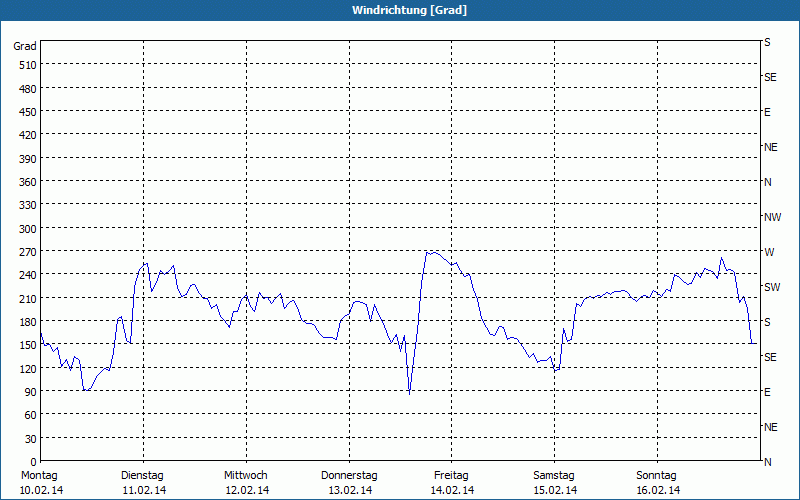Click the E compass label at 90 level
This screenshot has height=500, width=800.
767,392
